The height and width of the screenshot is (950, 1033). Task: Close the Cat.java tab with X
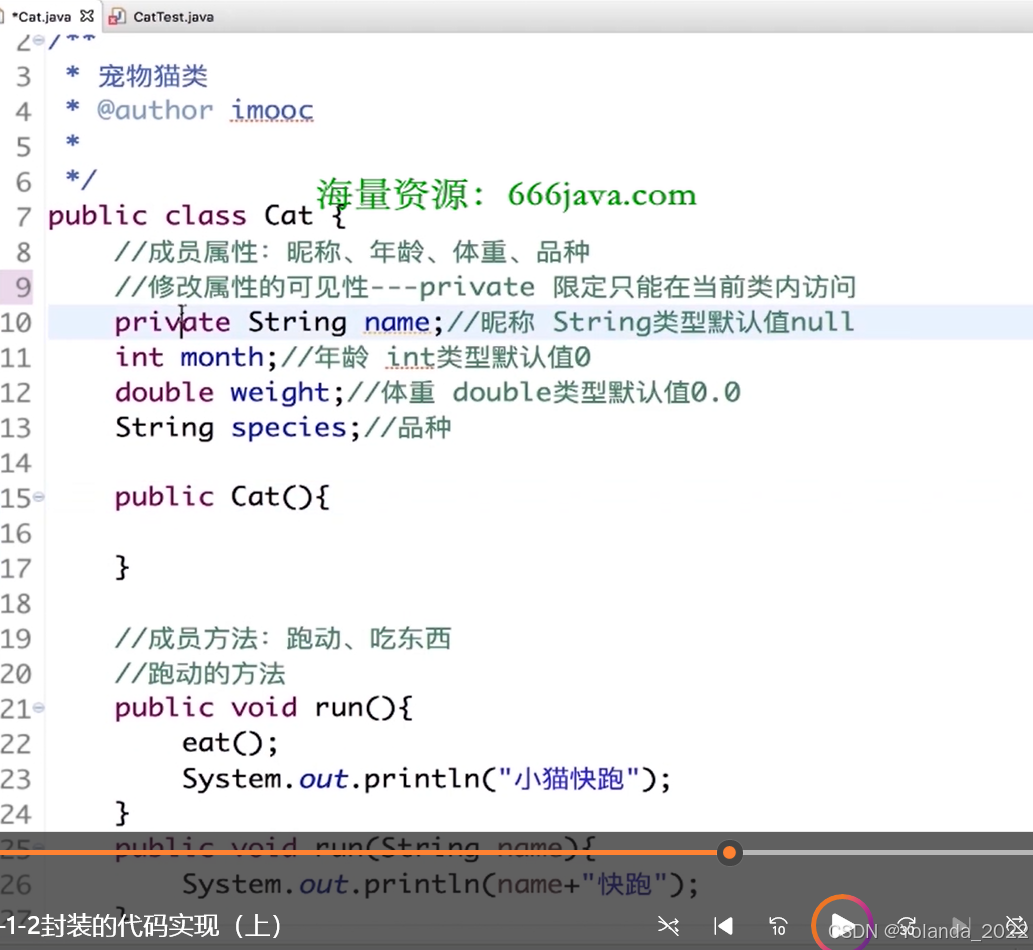(87, 16)
